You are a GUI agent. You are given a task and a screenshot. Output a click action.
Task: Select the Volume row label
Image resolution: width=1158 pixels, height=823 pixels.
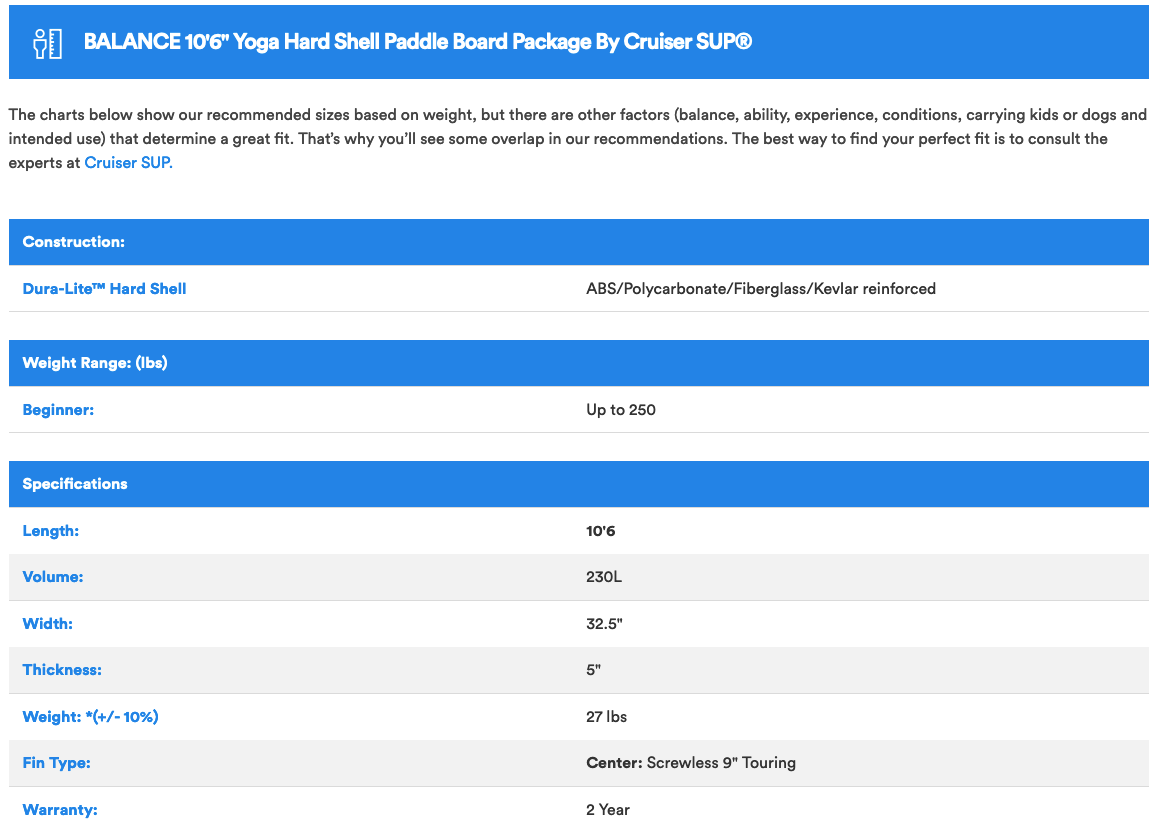coord(53,577)
